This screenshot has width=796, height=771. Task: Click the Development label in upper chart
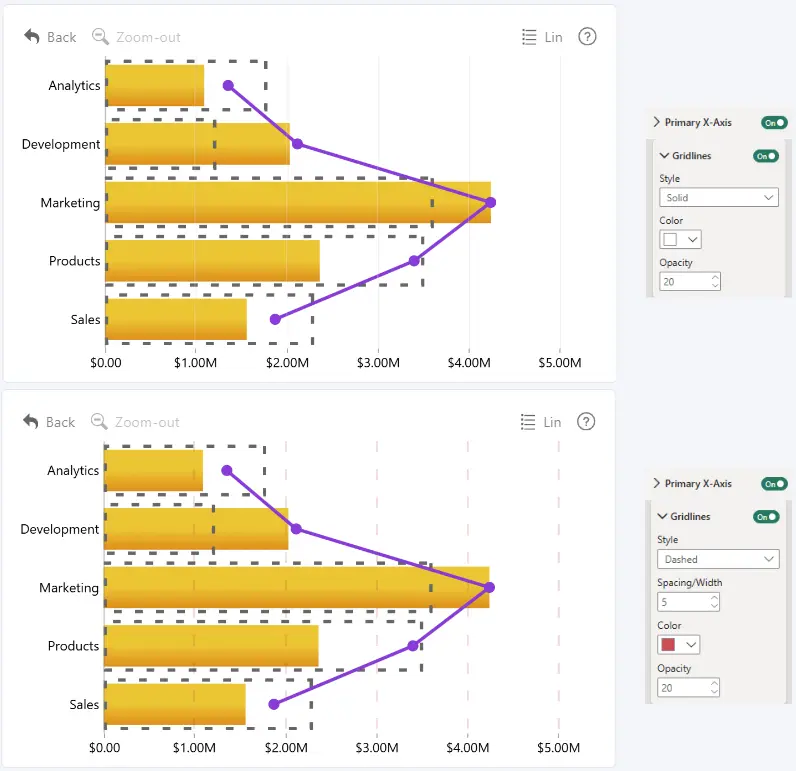61,144
